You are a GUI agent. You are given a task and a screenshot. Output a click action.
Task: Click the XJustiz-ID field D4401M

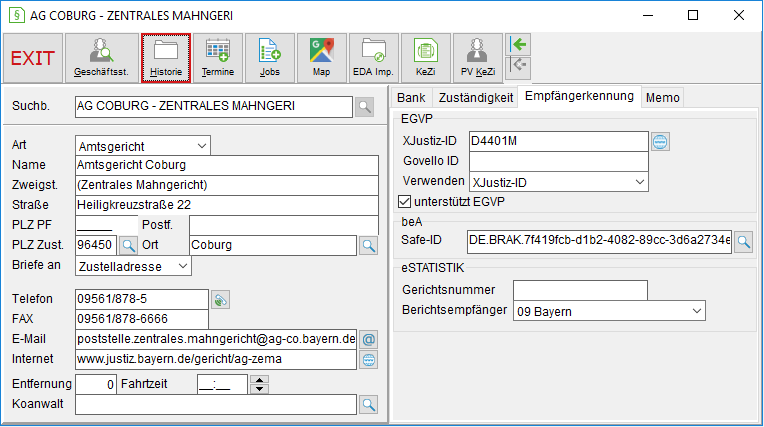(558, 141)
